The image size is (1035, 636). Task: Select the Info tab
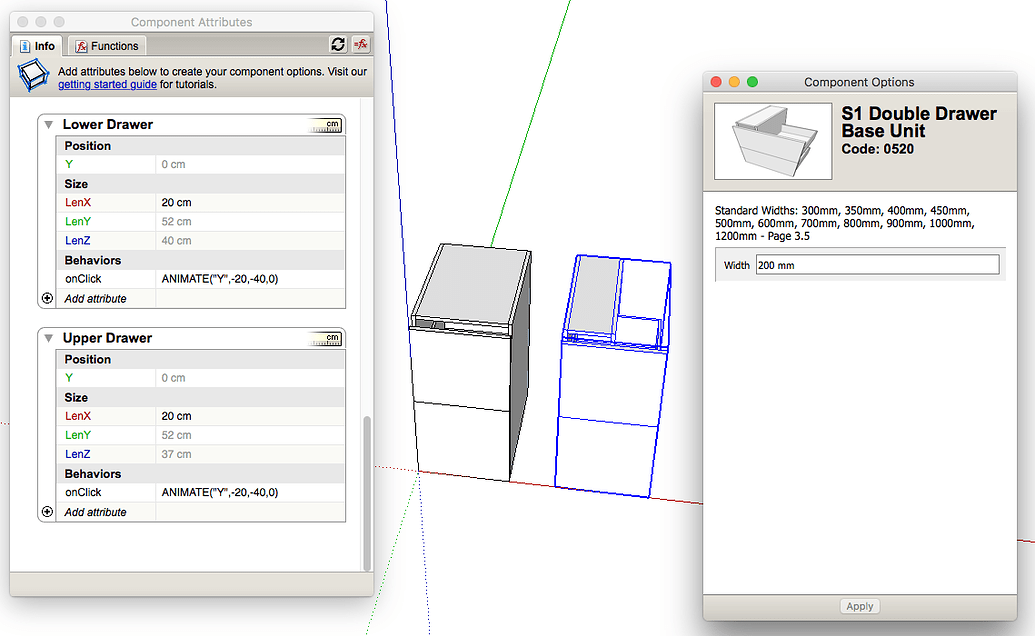pyautogui.click(x=37, y=45)
